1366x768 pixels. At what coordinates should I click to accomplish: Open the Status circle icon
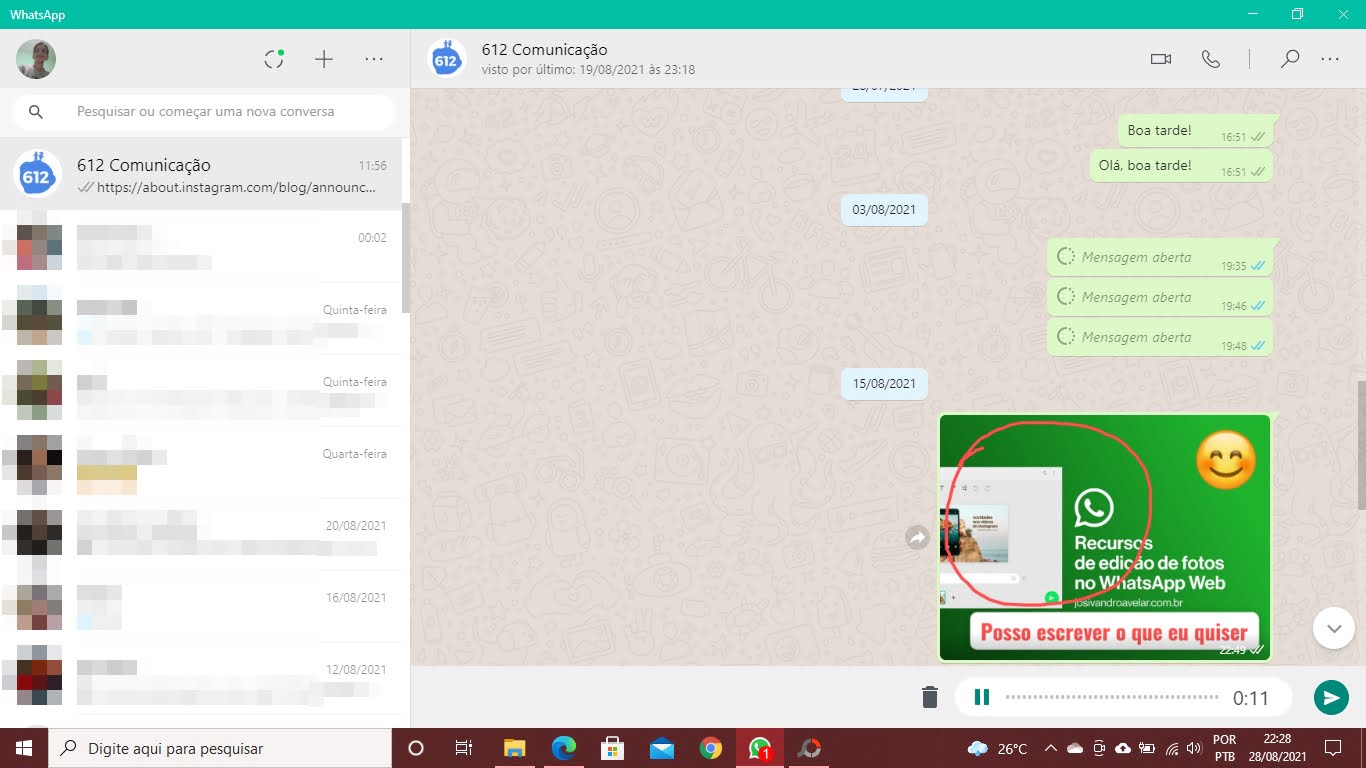(x=274, y=59)
